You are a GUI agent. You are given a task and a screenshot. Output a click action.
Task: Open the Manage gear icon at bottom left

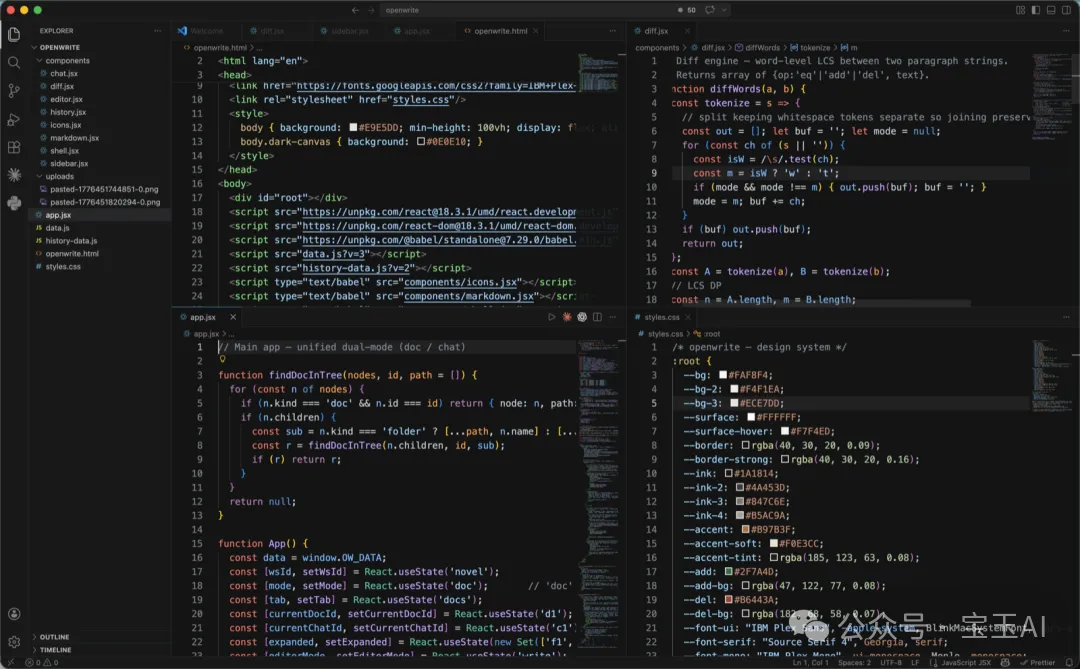[x=14, y=641]
